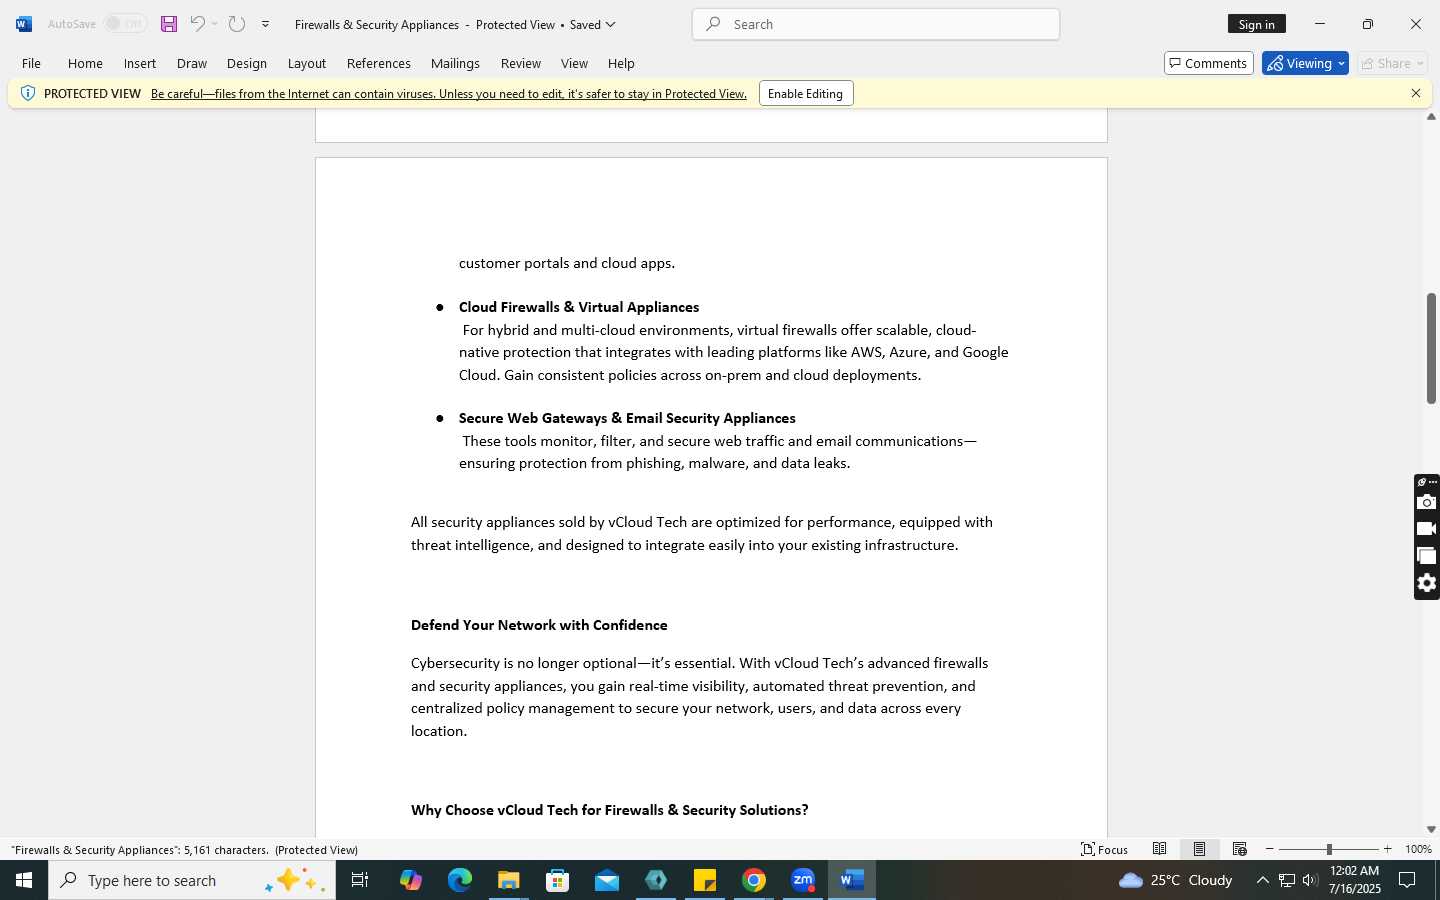Image resolution: width=1440 pixels, height=900 pixels.
Task: Click the Windows Start button
Action: (x=24, y=880)
